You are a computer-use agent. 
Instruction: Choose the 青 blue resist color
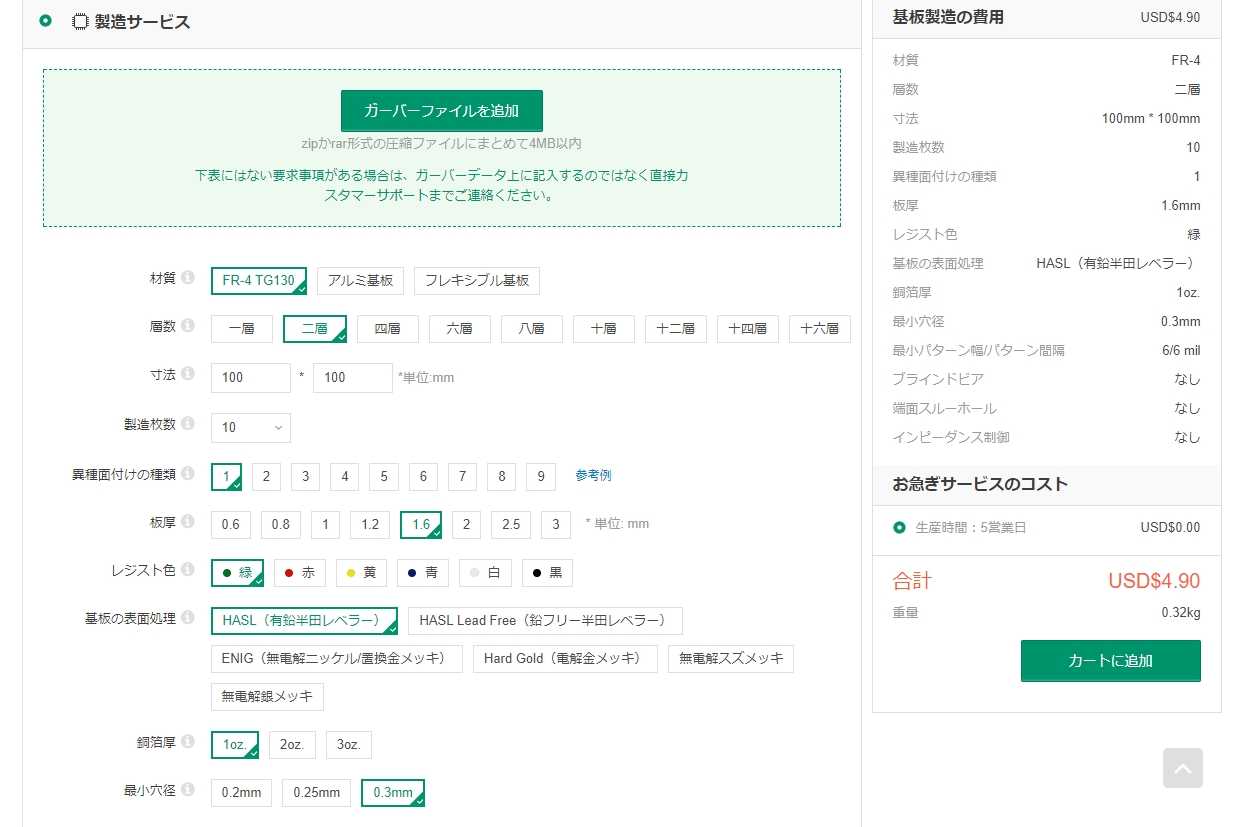point(422,573)
